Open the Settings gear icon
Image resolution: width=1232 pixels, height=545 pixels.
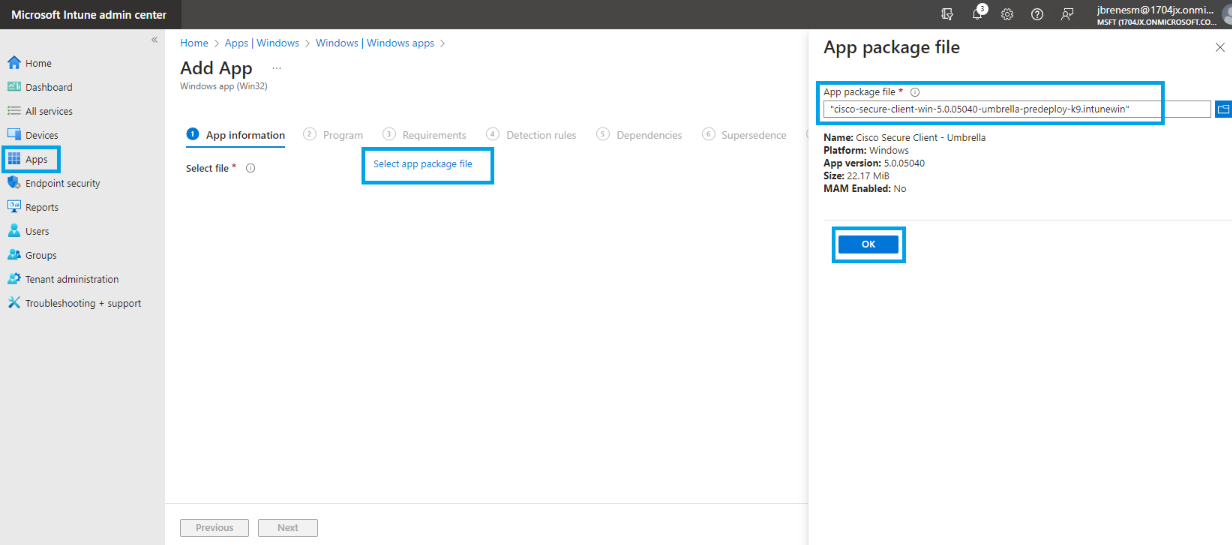(x=1007, y=14)
